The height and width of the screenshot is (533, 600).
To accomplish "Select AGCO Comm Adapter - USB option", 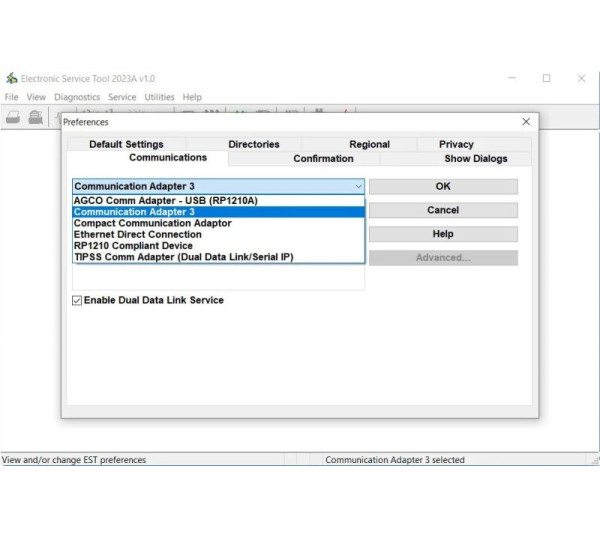I will [x=165, y=200].
